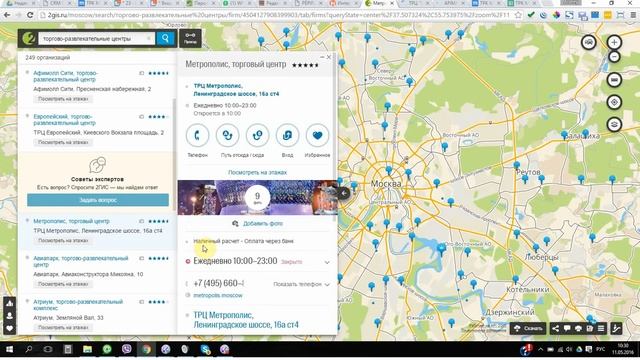Click Задать вопрос button
Viewport: 640px width, 360px height.
pyautogui.click(x=98, y=200)
